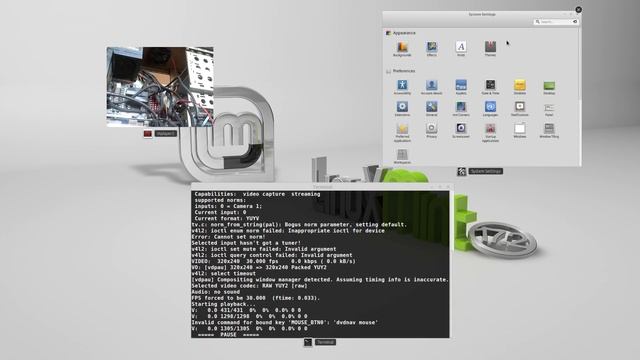Image resolution: width=640 pixels, height=360 pixels.
Task: Open the Panel settings icon
Action: (549, 109)
